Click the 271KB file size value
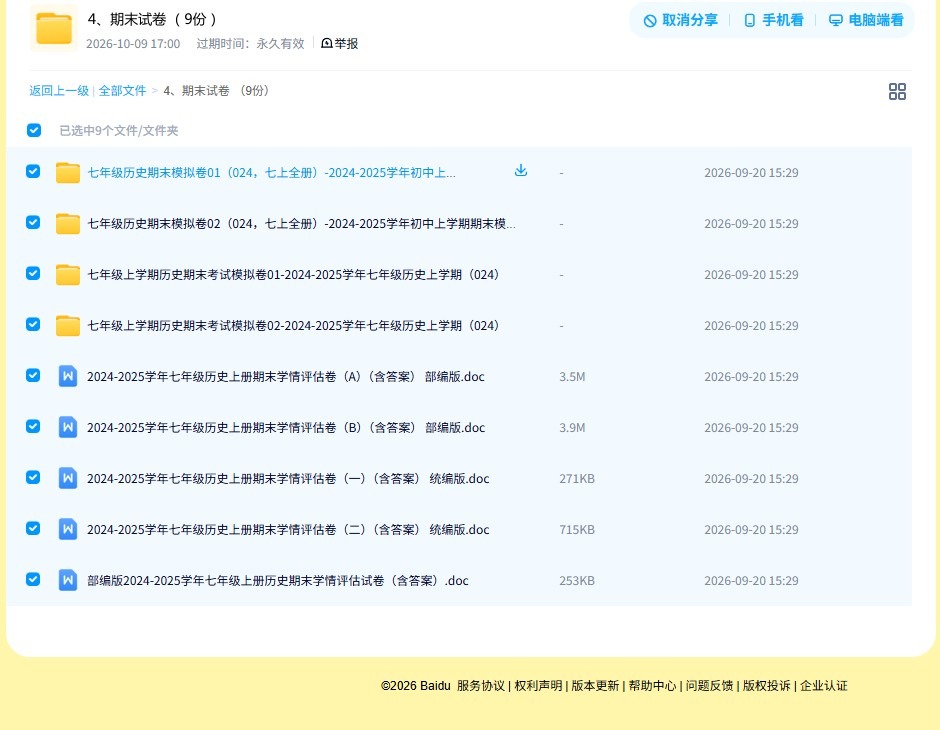The height and width of the screenshot is (730, 940). coord(577,478)
